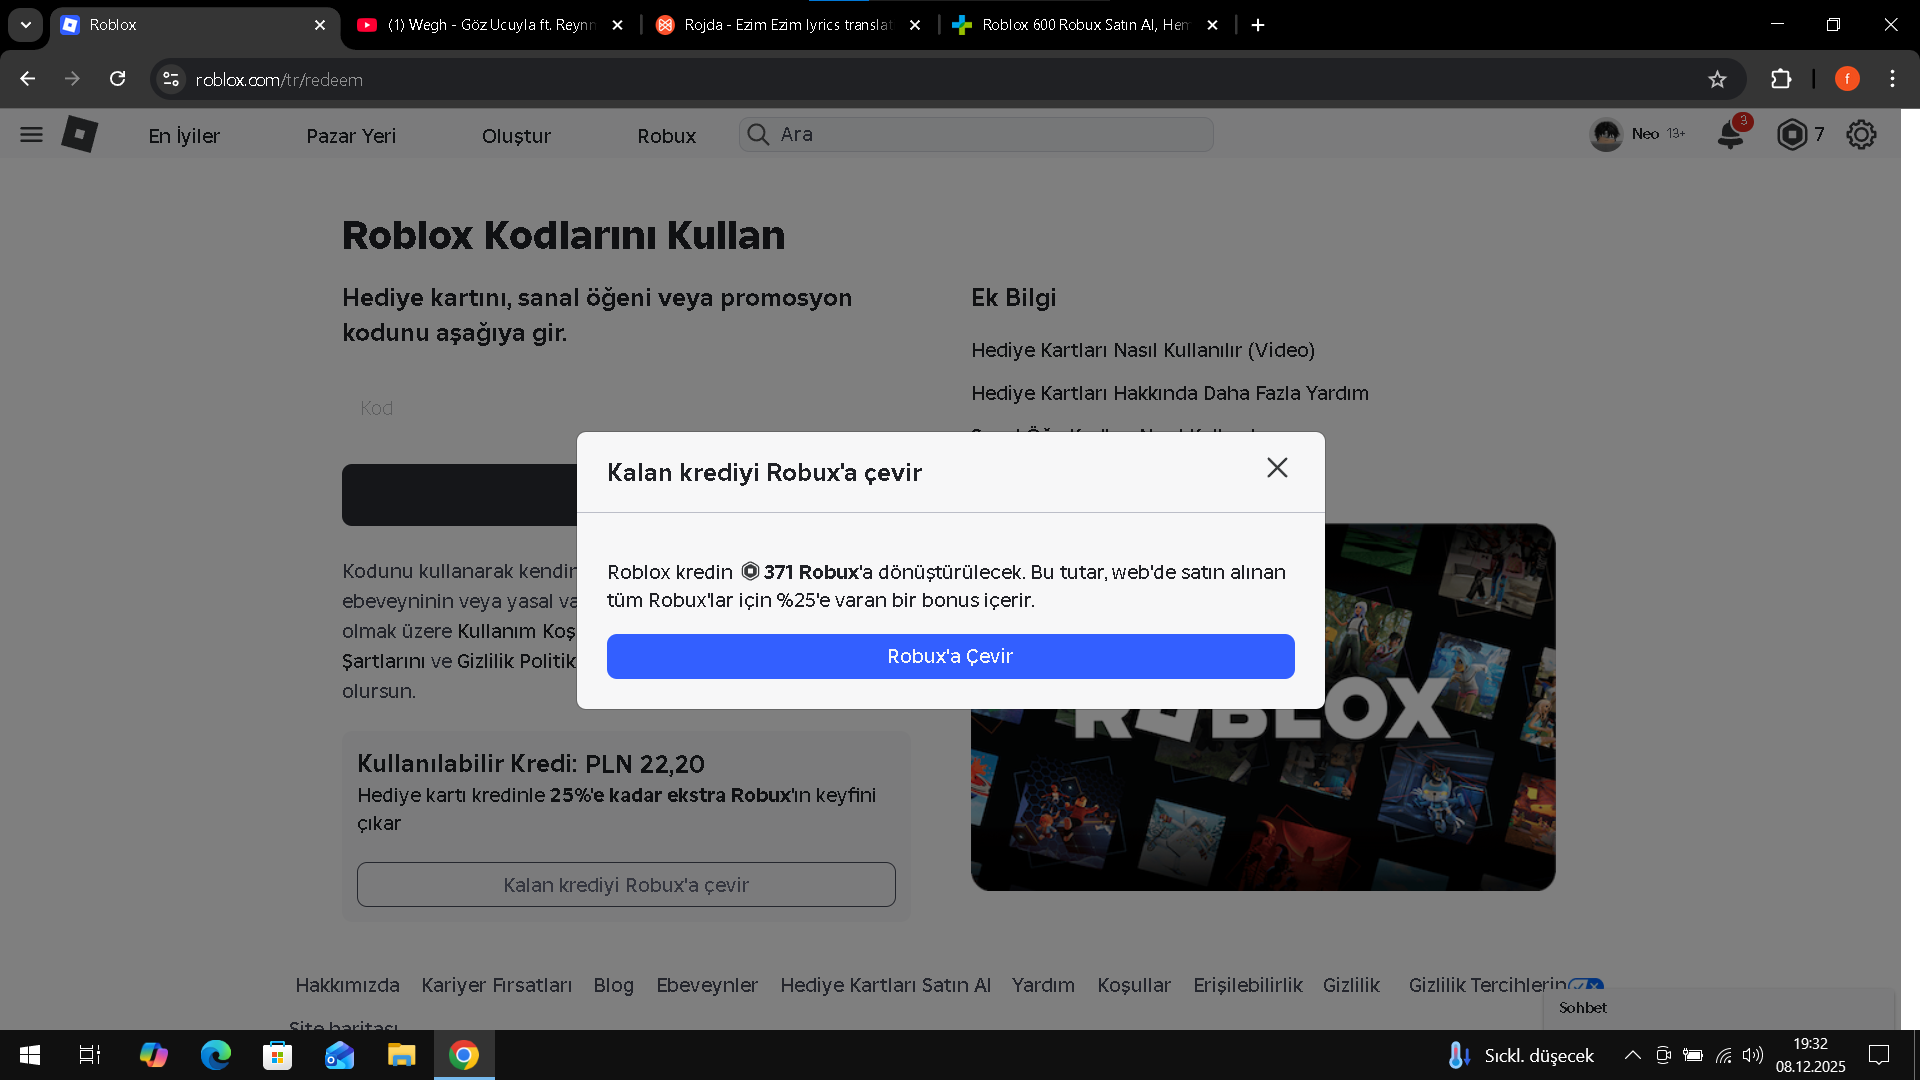Focus the Ara search field
The image size is (1920, 1080).
(x=976, y=134)
